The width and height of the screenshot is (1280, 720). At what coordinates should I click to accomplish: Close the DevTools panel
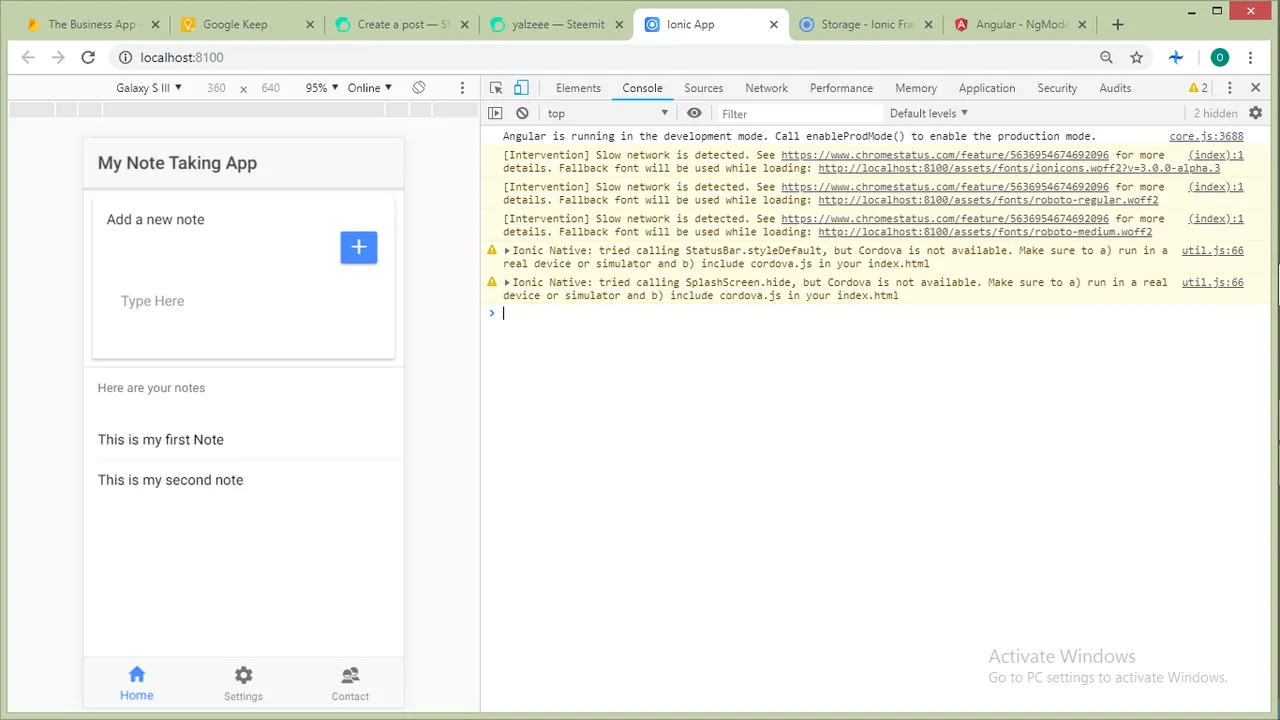click(1256, 88)
